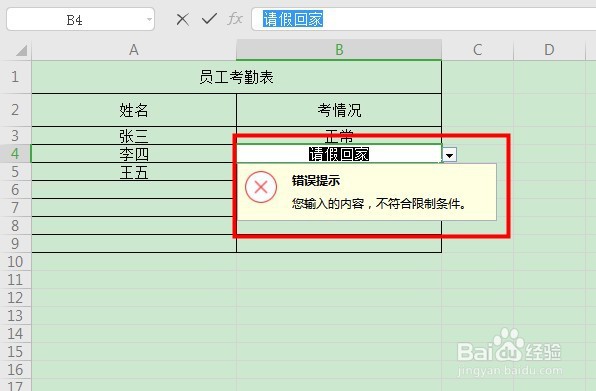Select row 8 header

15,226
